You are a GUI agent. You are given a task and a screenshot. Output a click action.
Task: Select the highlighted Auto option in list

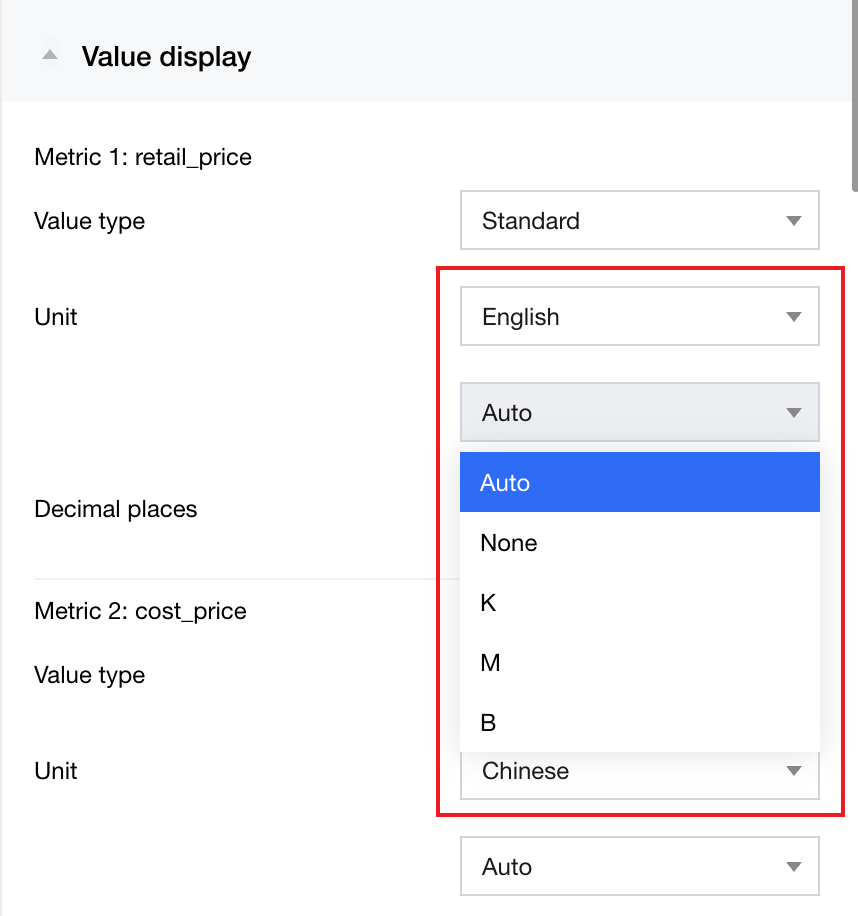pyautogui.click(x=639, y=482)
